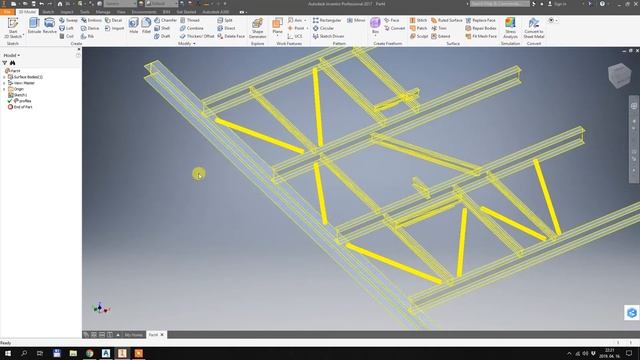
Task: Open the Environments ribbon tab
Action: (x=144, y=12)
